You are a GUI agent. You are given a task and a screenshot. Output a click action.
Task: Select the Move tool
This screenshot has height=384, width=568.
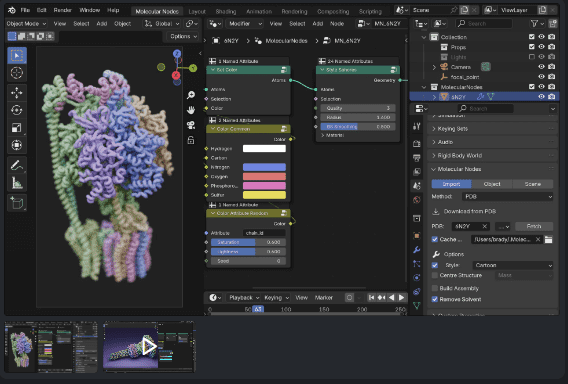coord(17,93)
